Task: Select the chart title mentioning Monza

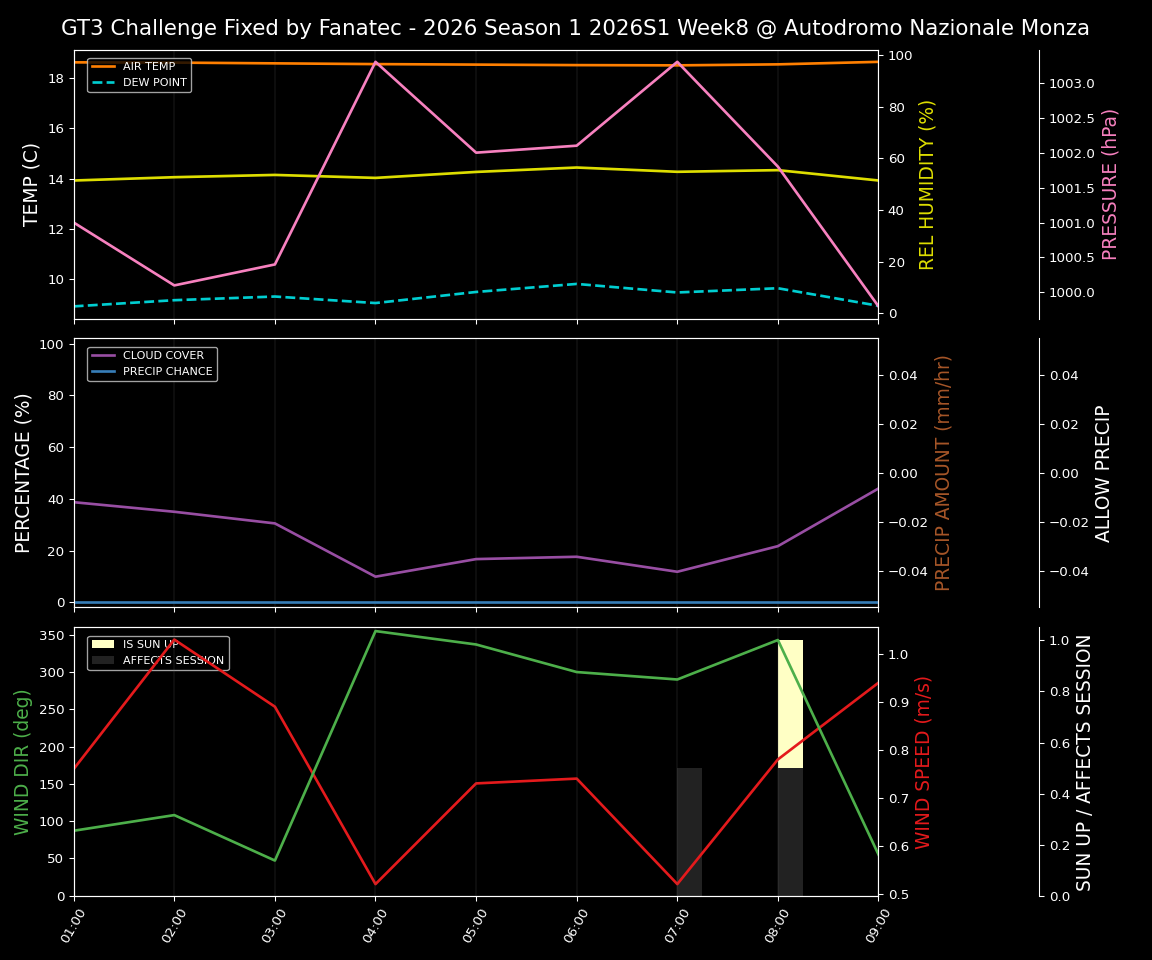Action: (x=576, y=28)
